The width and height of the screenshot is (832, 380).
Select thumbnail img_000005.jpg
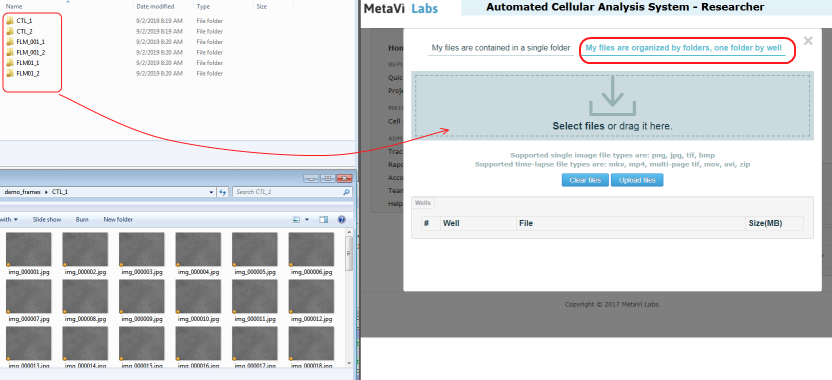[255, 254]
